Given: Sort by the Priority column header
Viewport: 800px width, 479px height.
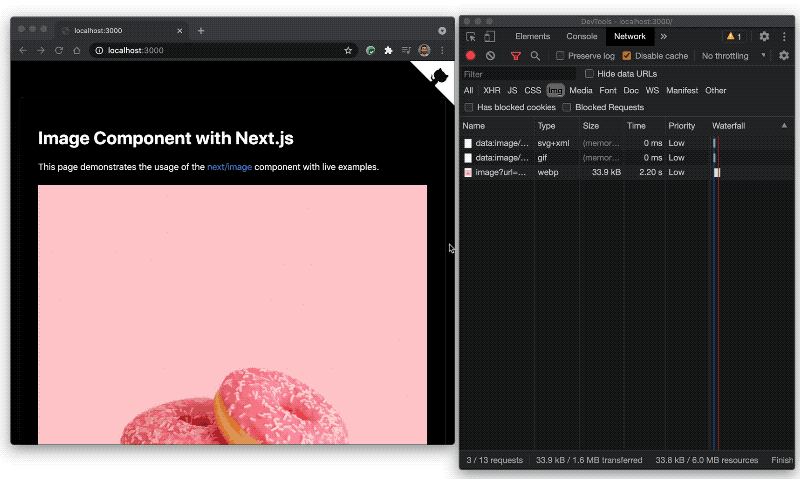Looking at the screenshot, I should pyautogui.click(x=686, y=125).
